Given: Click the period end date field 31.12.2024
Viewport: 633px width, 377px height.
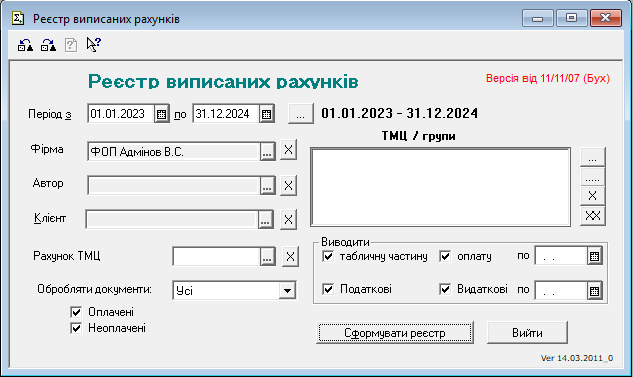Looking at the screenshot, I should tap(226, 114).
